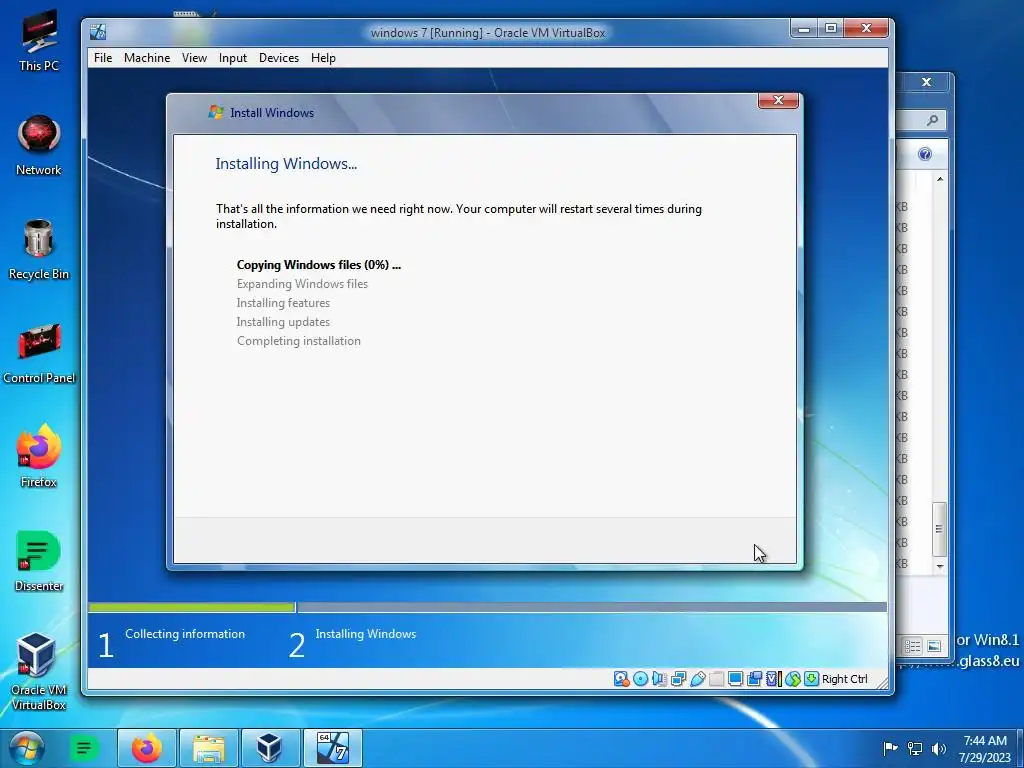Open the Recycle Bin desktop icon
1024x768 pixels.
39,249
